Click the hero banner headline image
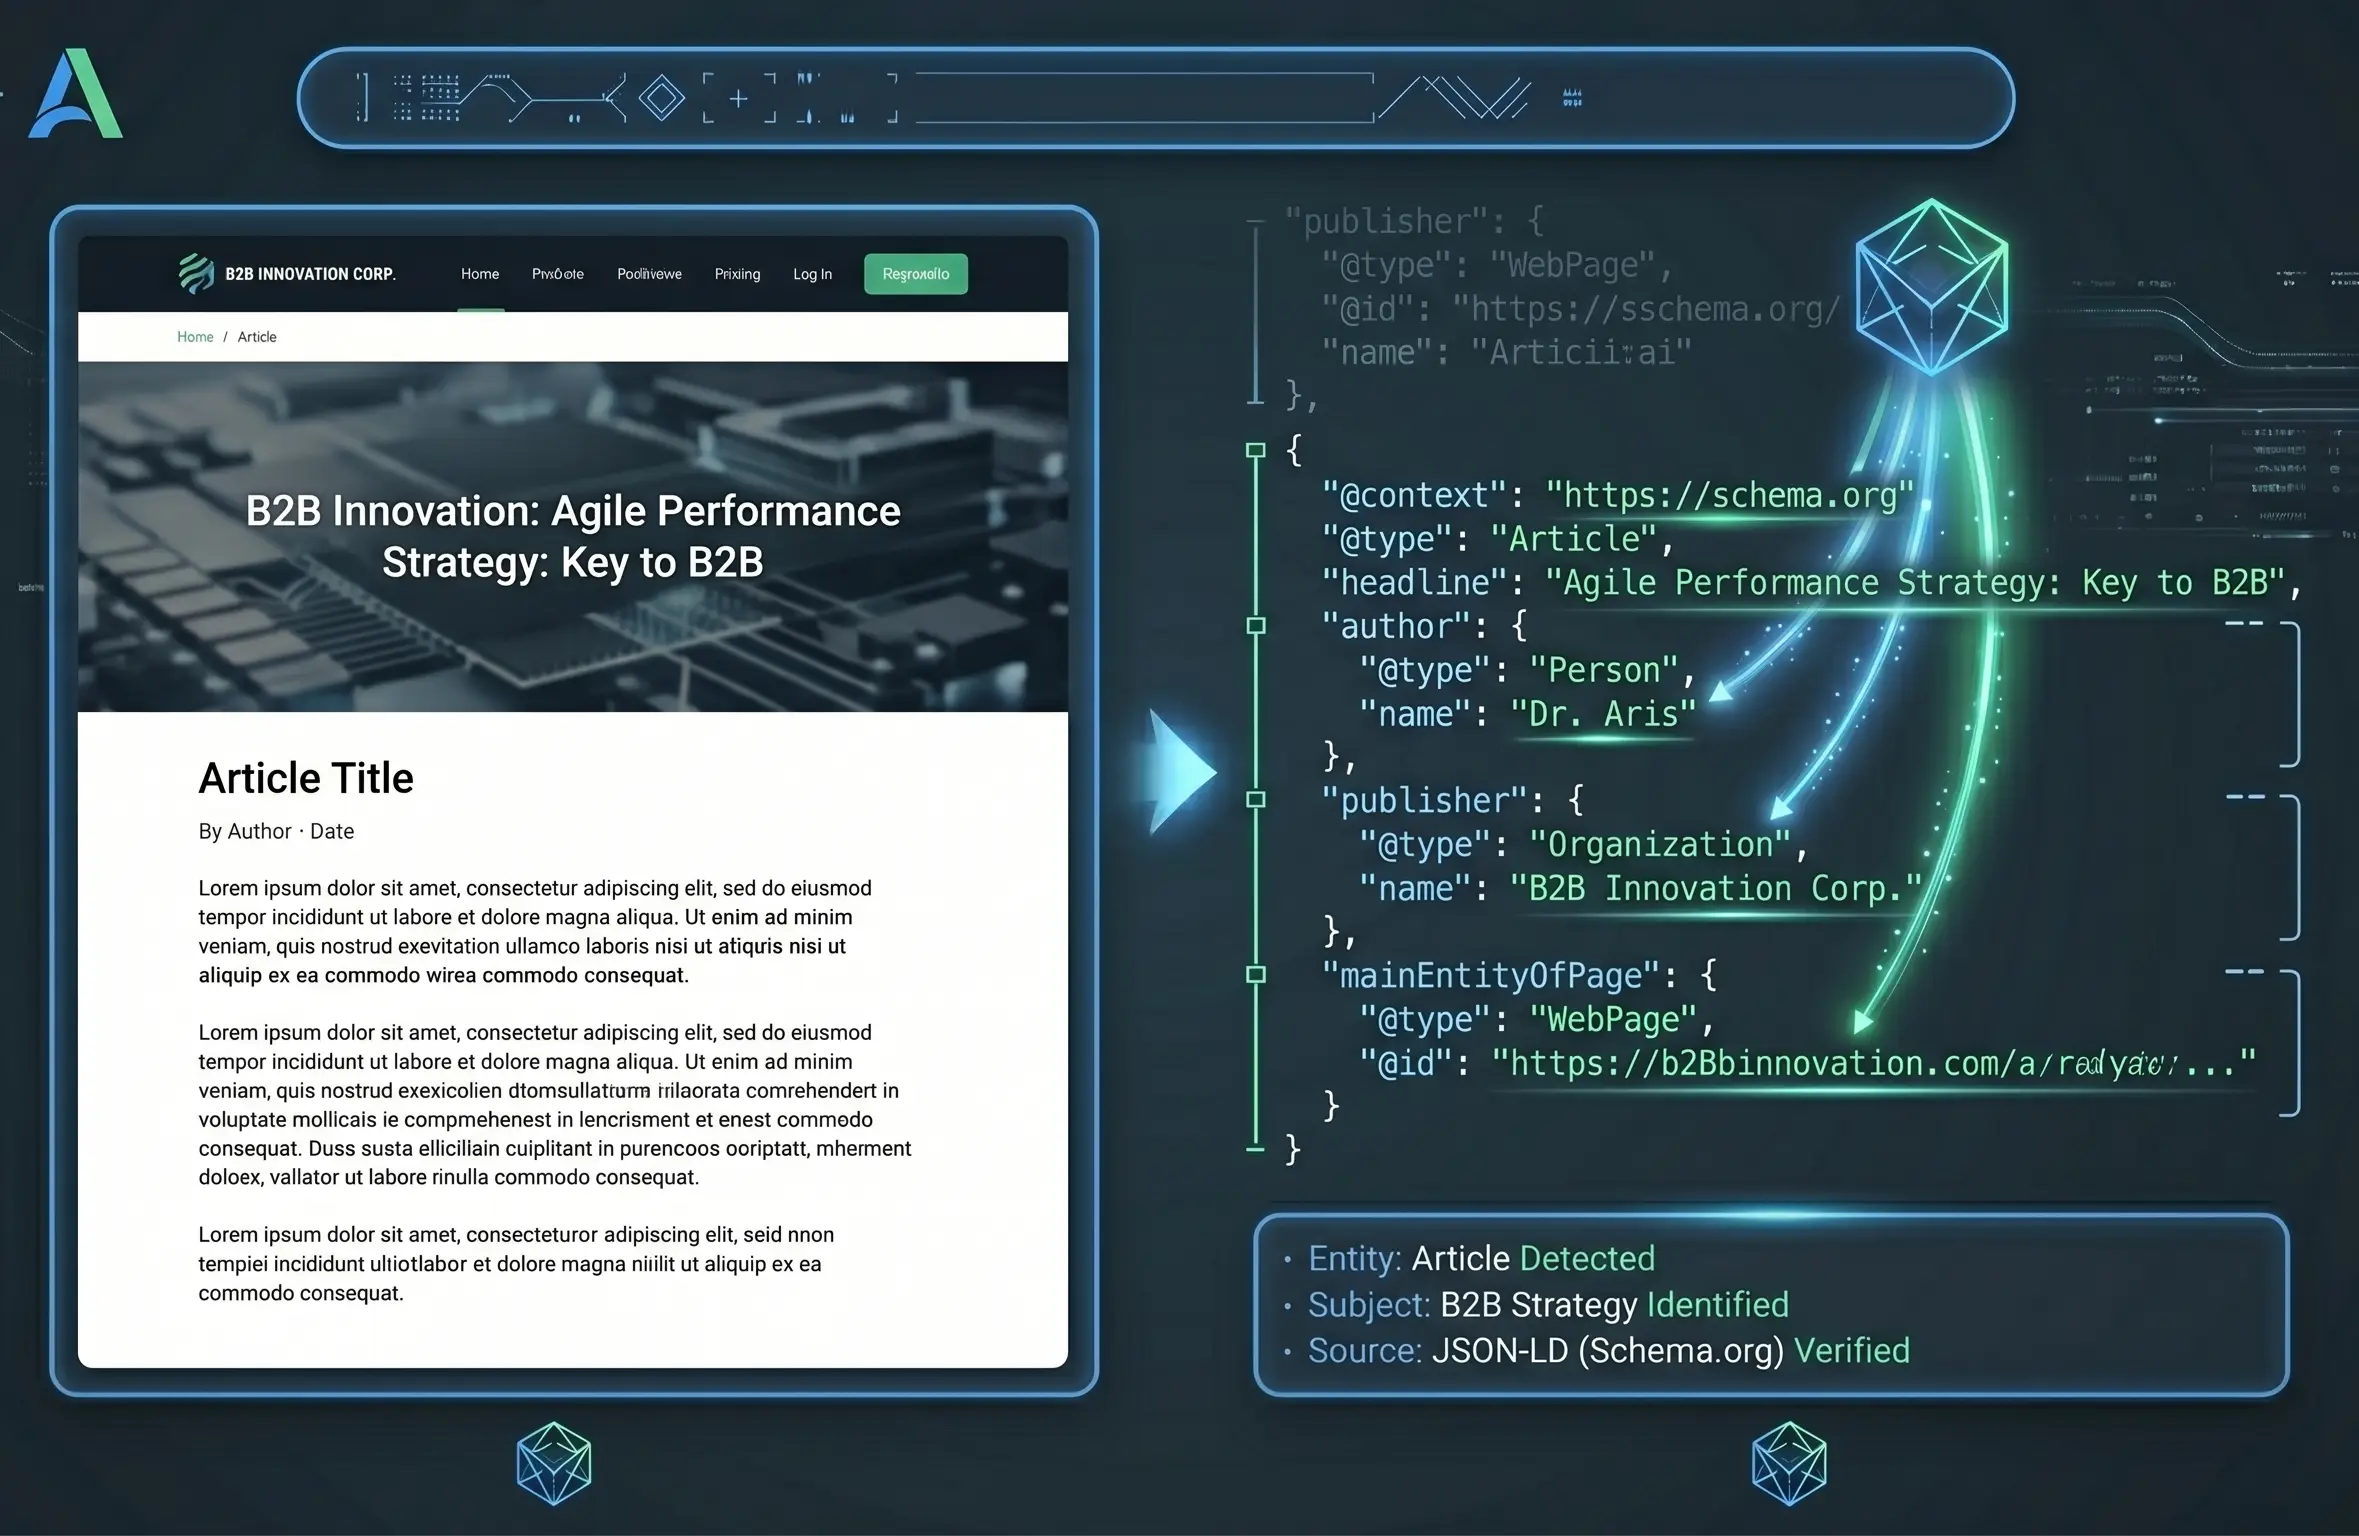Image resolution: width=2359 pixels, height=1536 pixels. tap(573, 536)
